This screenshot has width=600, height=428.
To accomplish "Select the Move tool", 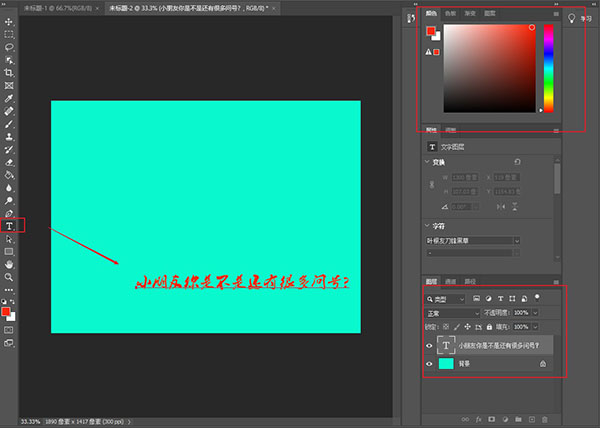I will tap(9, 22).
